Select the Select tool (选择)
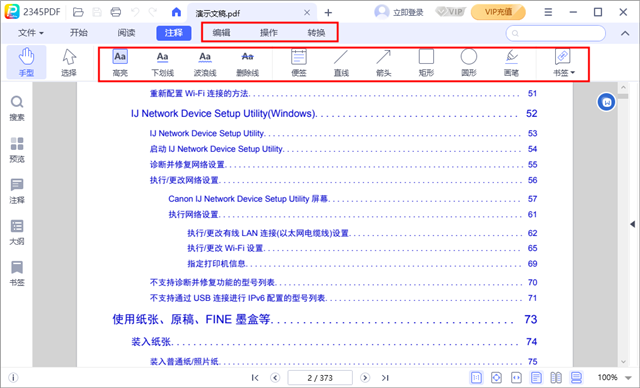 (x=69, y=62)
